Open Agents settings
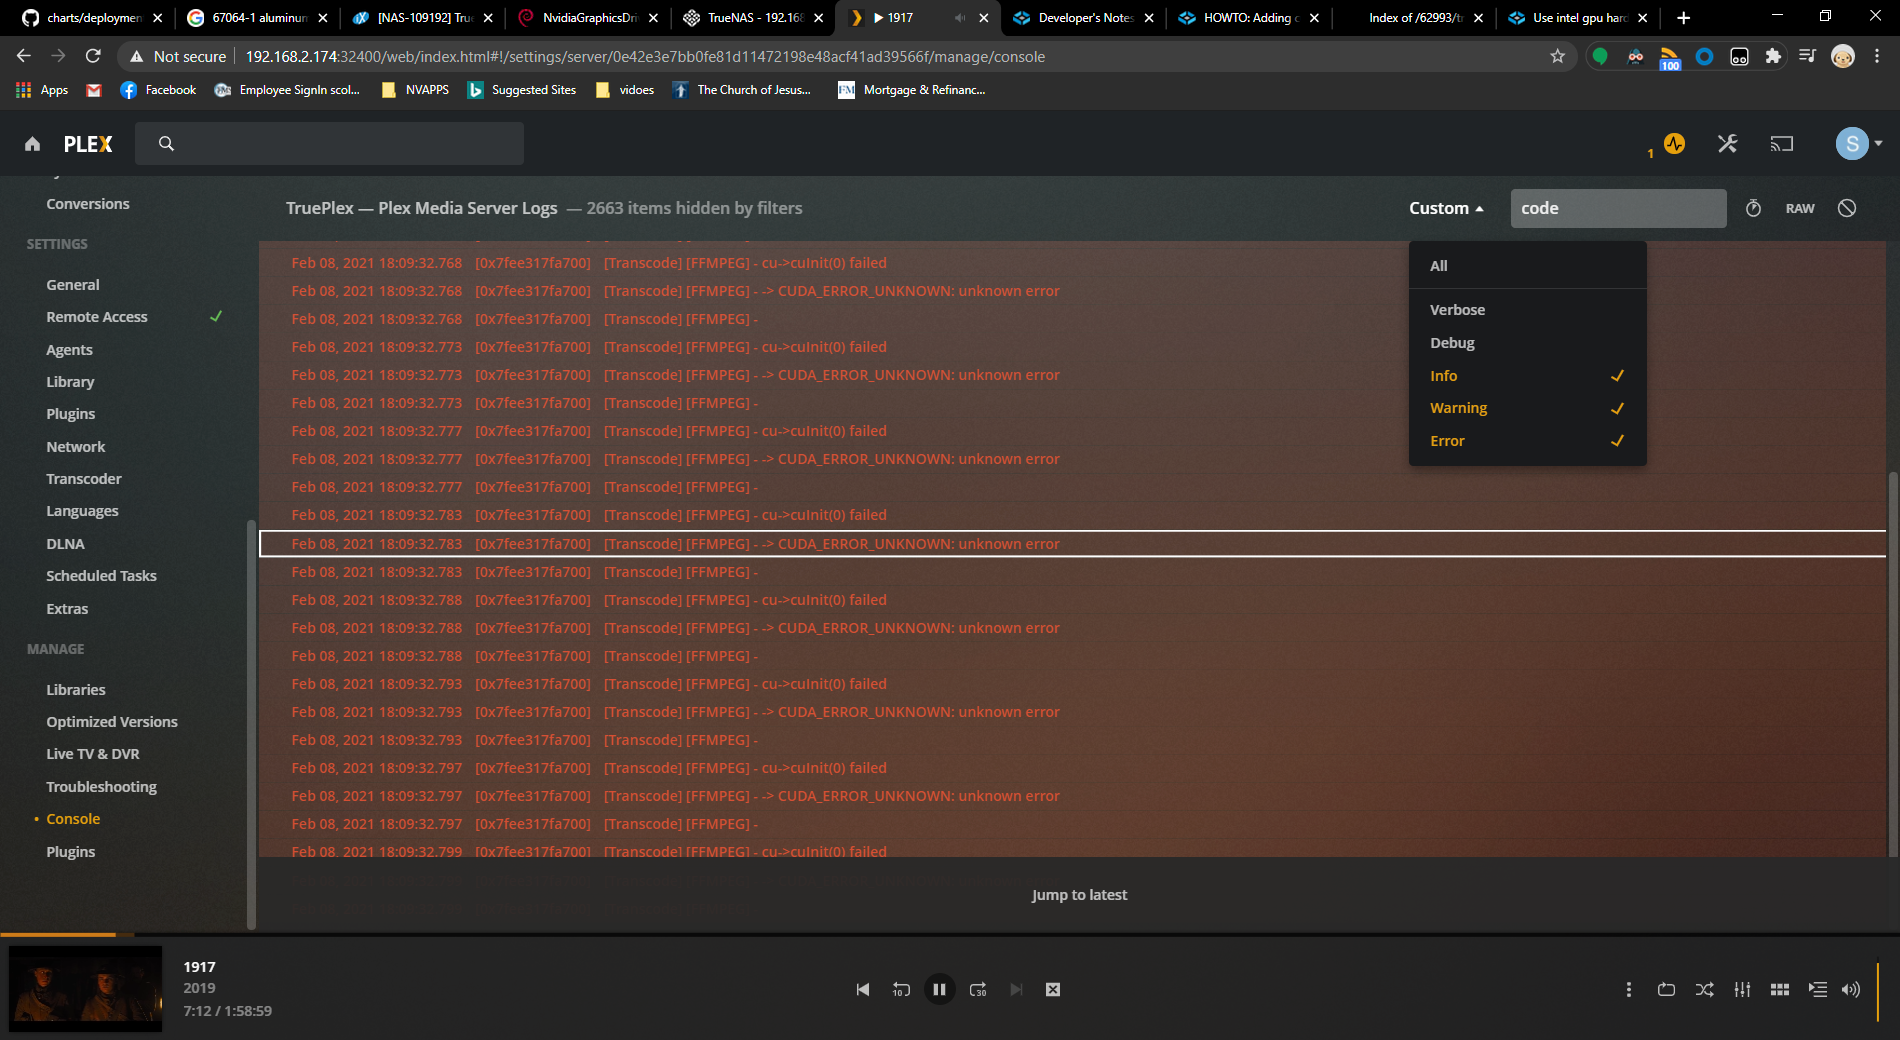Screen dimensions: 1900x1040 click(x=69, y=350)
